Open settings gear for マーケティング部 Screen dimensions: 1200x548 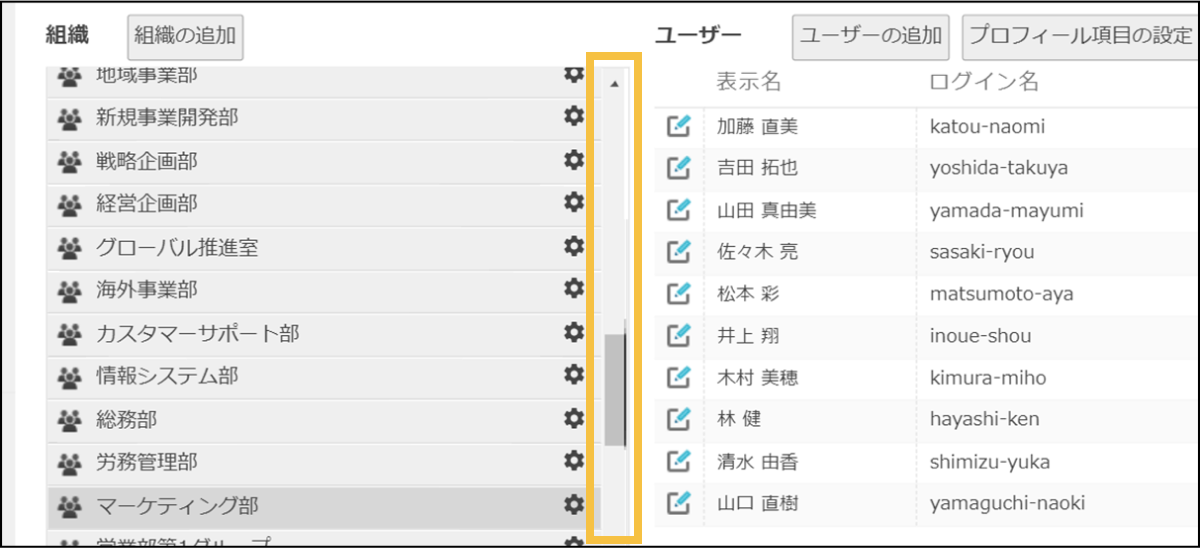pyautogui.click(x=574, y=503)
